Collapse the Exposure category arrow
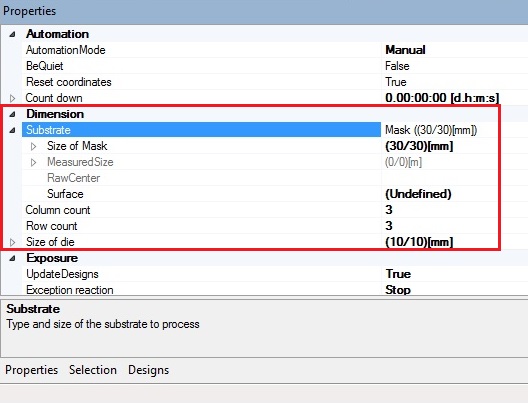 coord(12,258)
